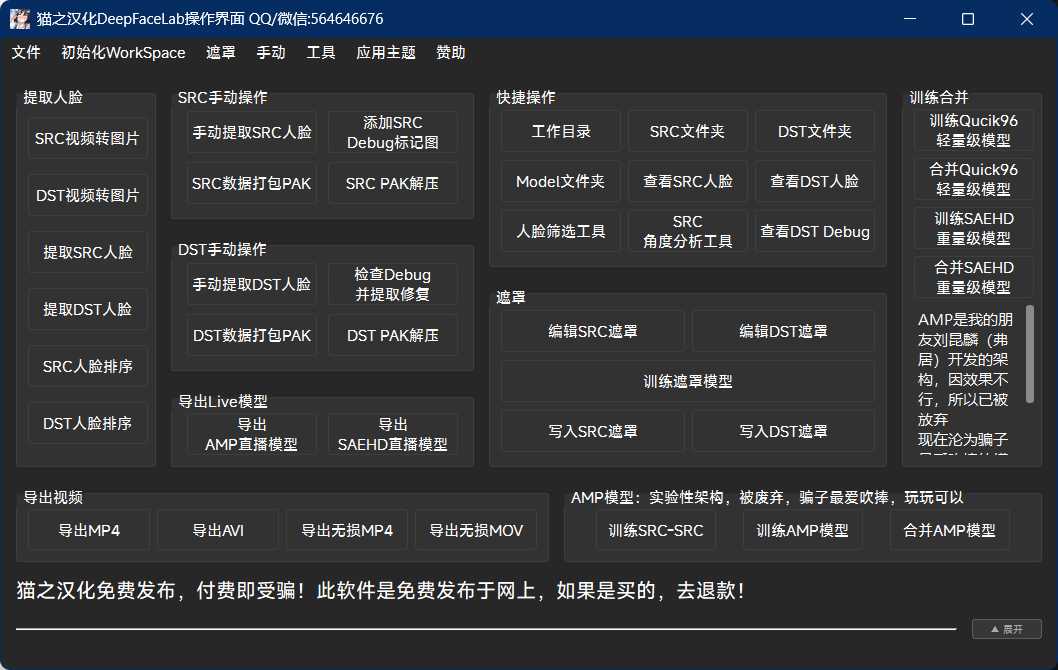Image resolution: width=1058 pixels, height=670 pixels.
Task: Launch the 人脸筛选工具 button
Action: pos(561,231)
